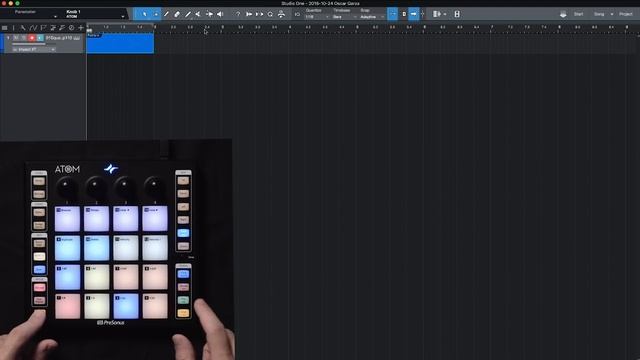The height and width of the screenshot is (360, 640).
Task: Toggle the cursor-follows-edit icon after blue arrow
Action: pyautogui.click(x=423, y=14)
